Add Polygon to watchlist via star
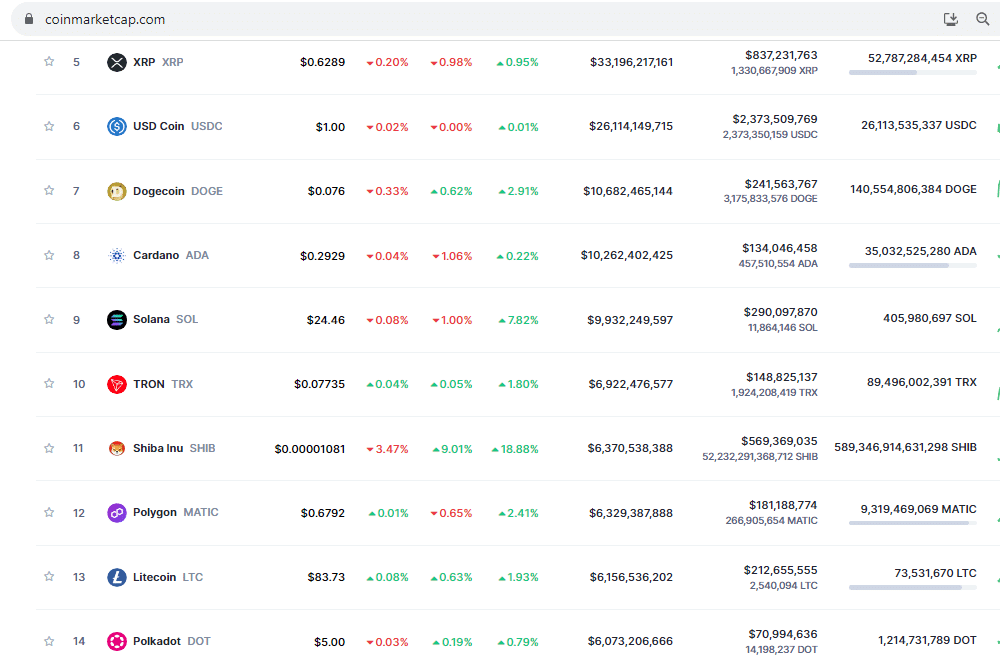 (49, 512)
